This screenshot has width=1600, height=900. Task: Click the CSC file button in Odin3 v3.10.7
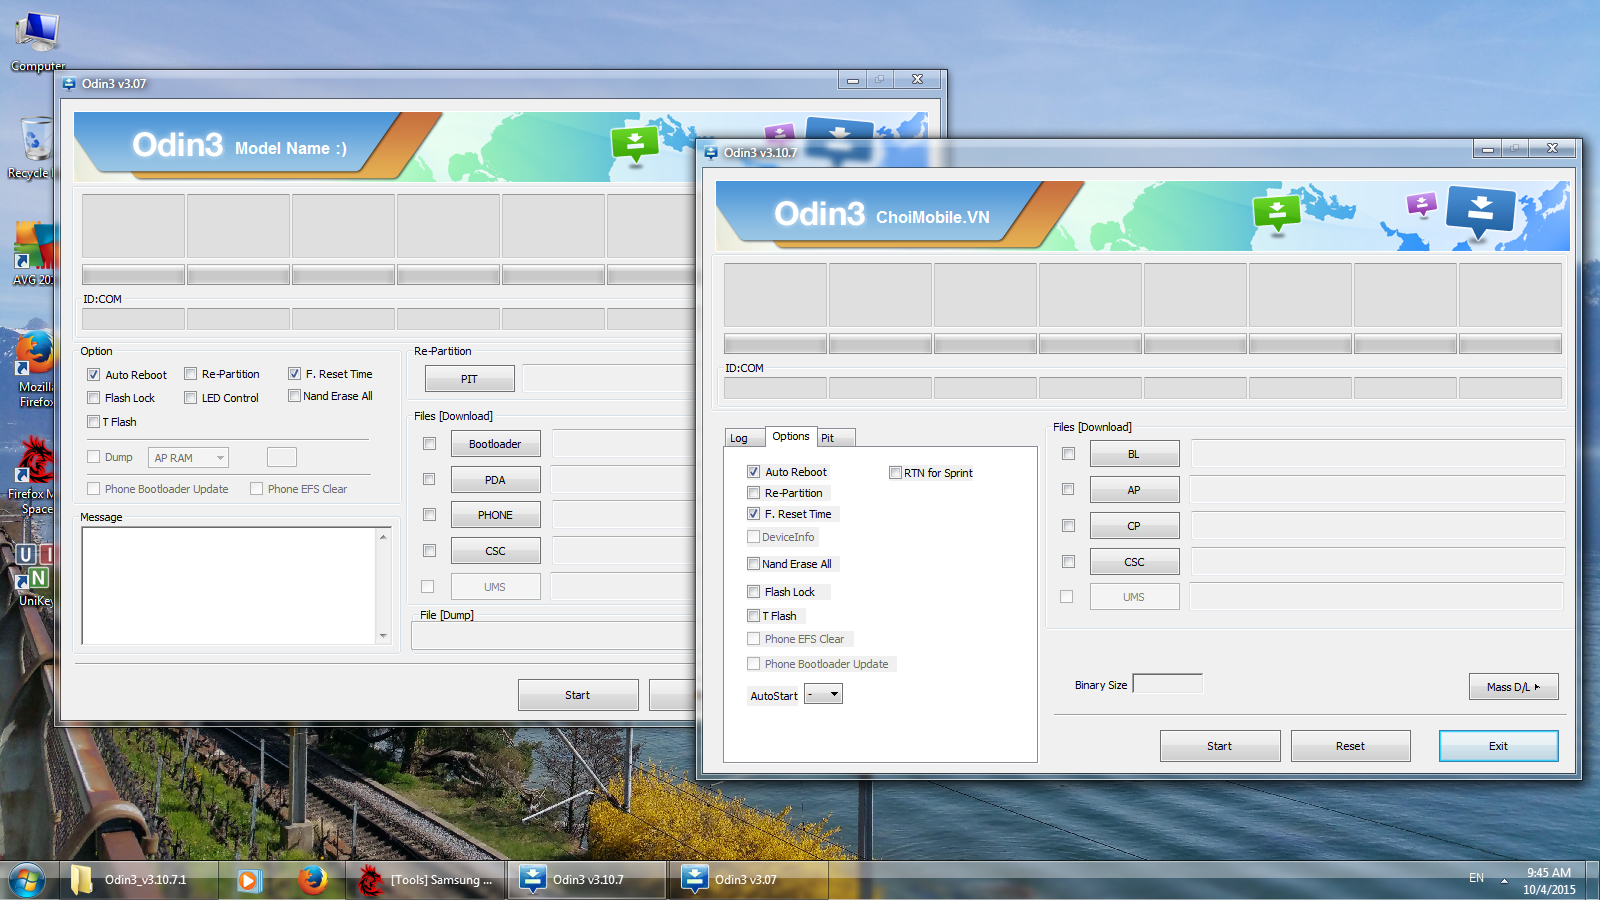[1135, 562]
